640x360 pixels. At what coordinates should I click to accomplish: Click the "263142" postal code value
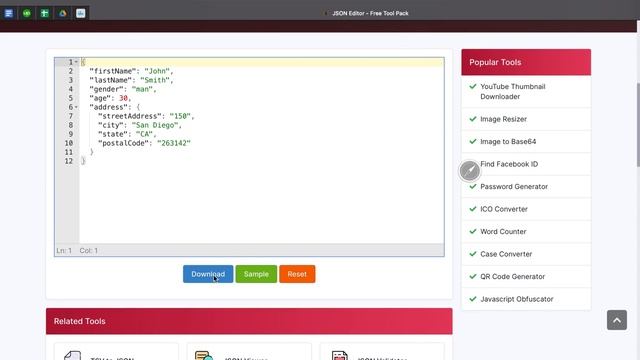174,143
